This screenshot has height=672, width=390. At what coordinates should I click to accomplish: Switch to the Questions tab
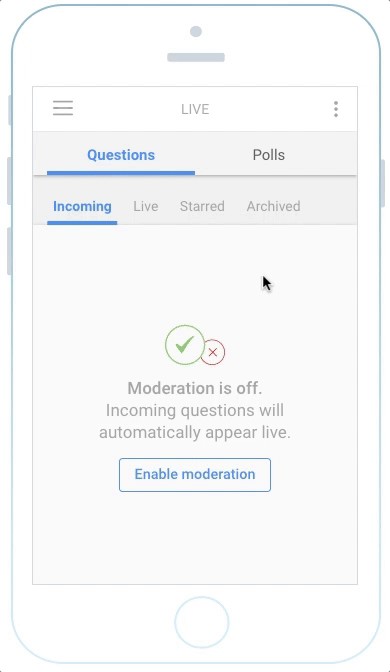pyautogui.click(x=121, y=155)
